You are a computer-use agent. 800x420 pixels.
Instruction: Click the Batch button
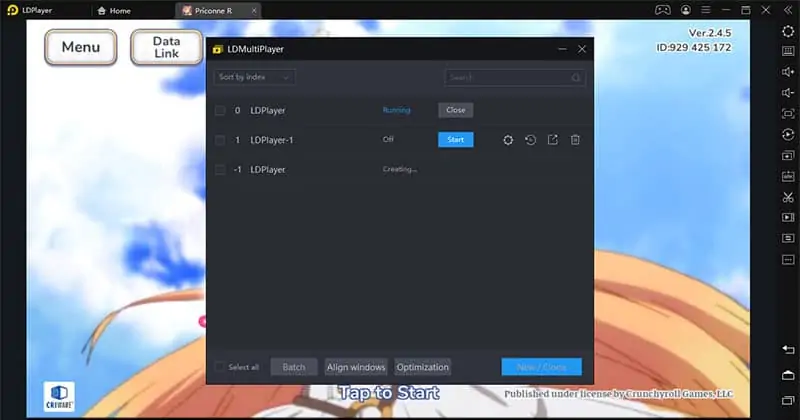[294, 367]
